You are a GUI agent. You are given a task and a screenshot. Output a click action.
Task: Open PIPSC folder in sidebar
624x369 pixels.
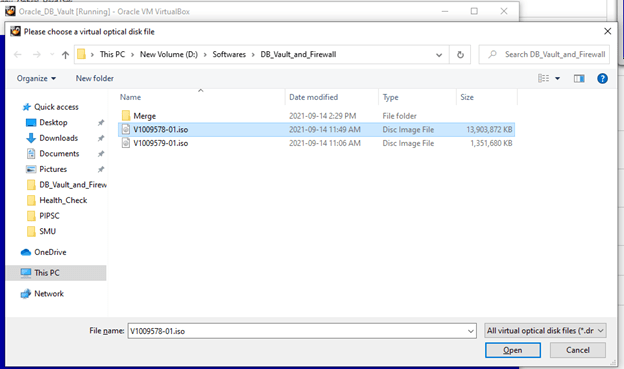coord(49,215)
